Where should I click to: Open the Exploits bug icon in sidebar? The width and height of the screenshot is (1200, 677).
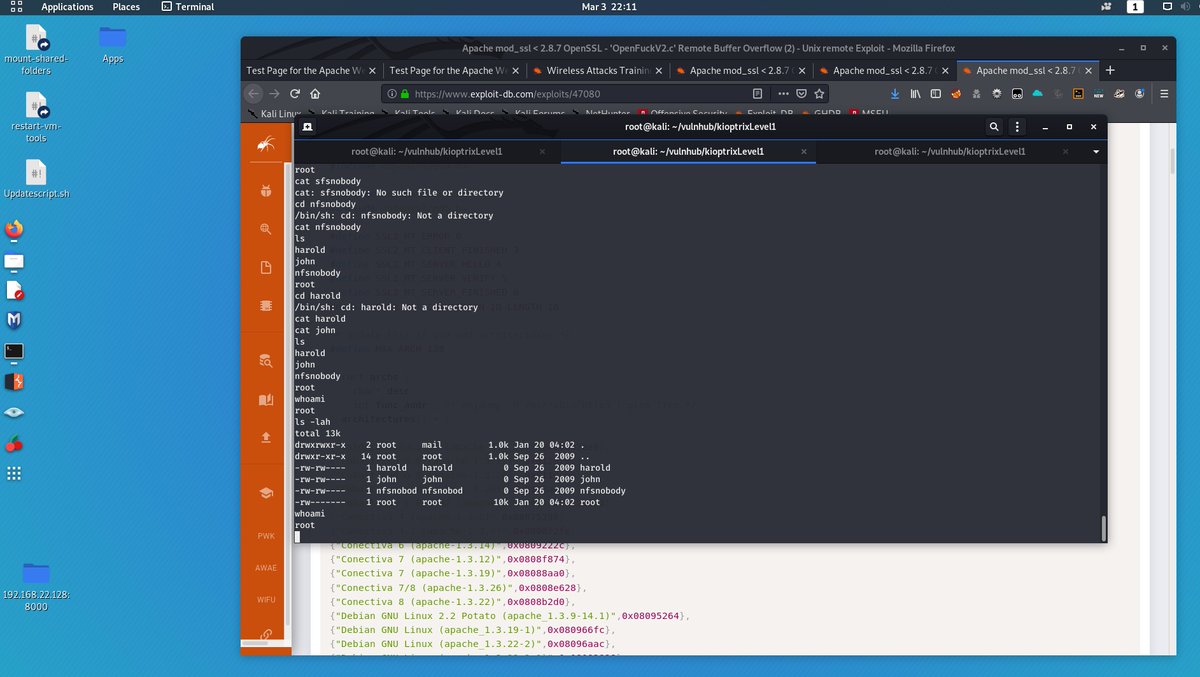click(266, 191)
